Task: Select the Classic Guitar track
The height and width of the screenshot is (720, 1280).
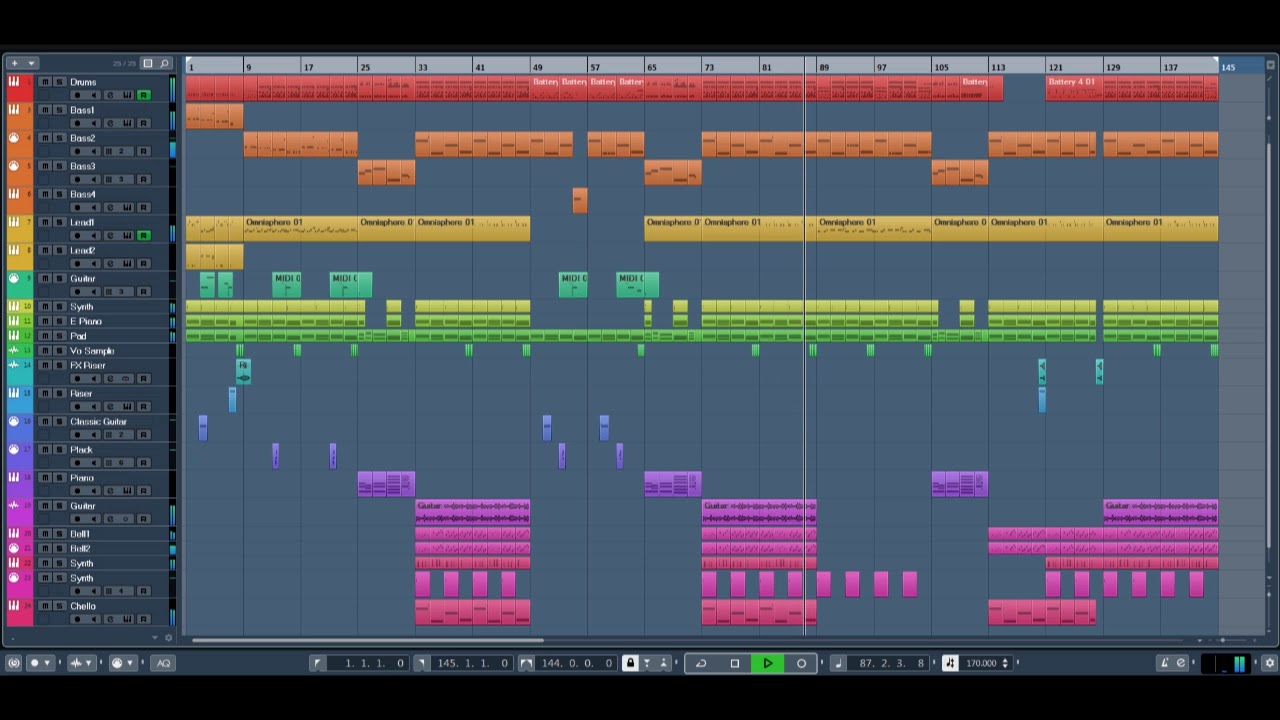Action: click(x=98, y=421)
